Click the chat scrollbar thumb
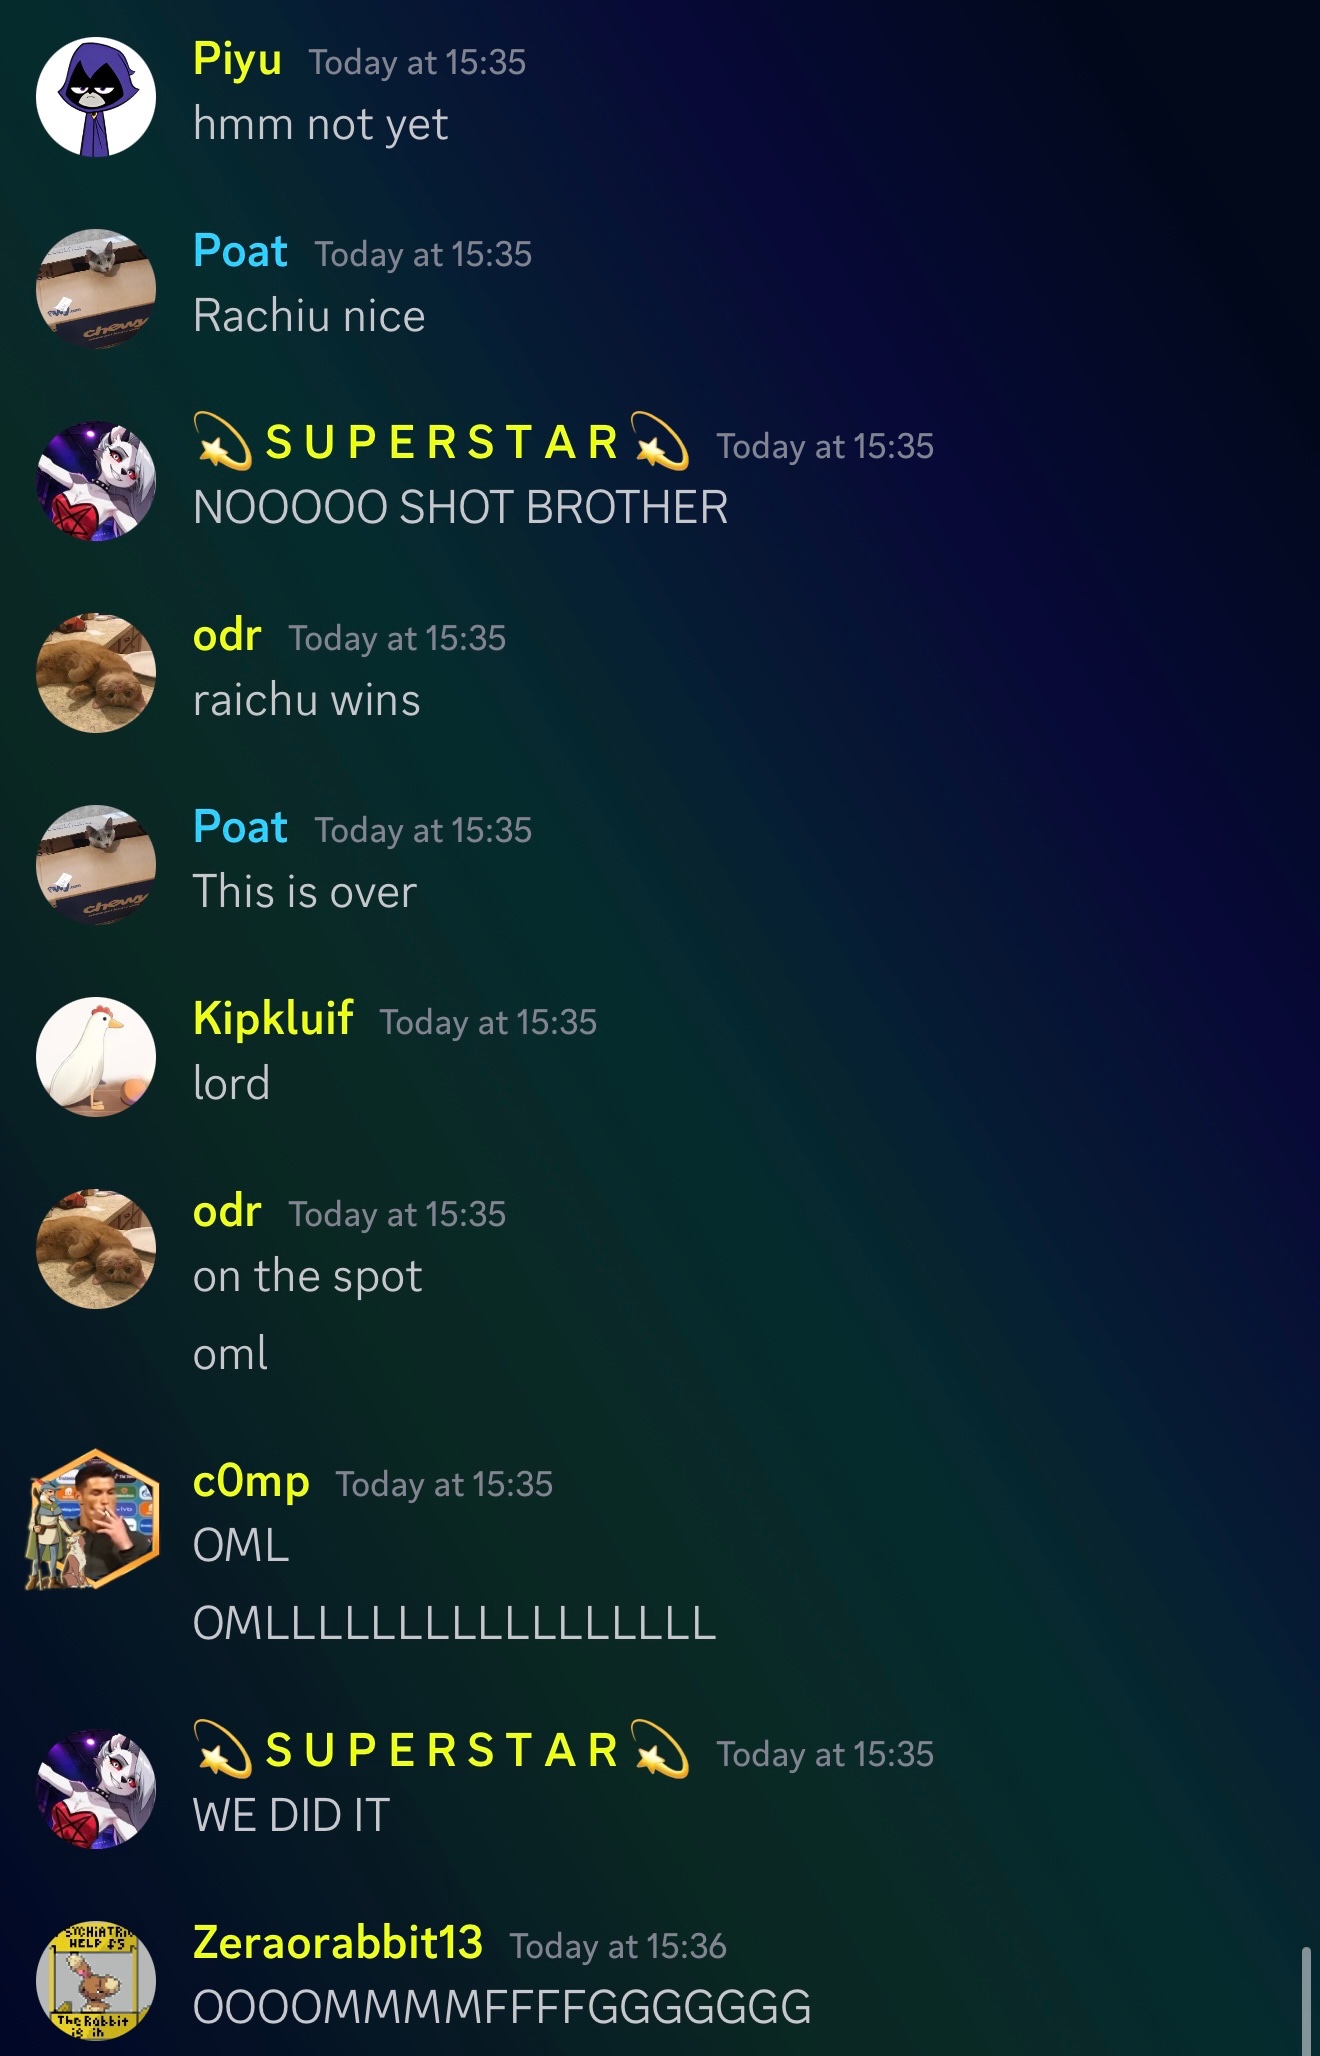The image size is (1320, 2056). click(x=1307, y=2000)
